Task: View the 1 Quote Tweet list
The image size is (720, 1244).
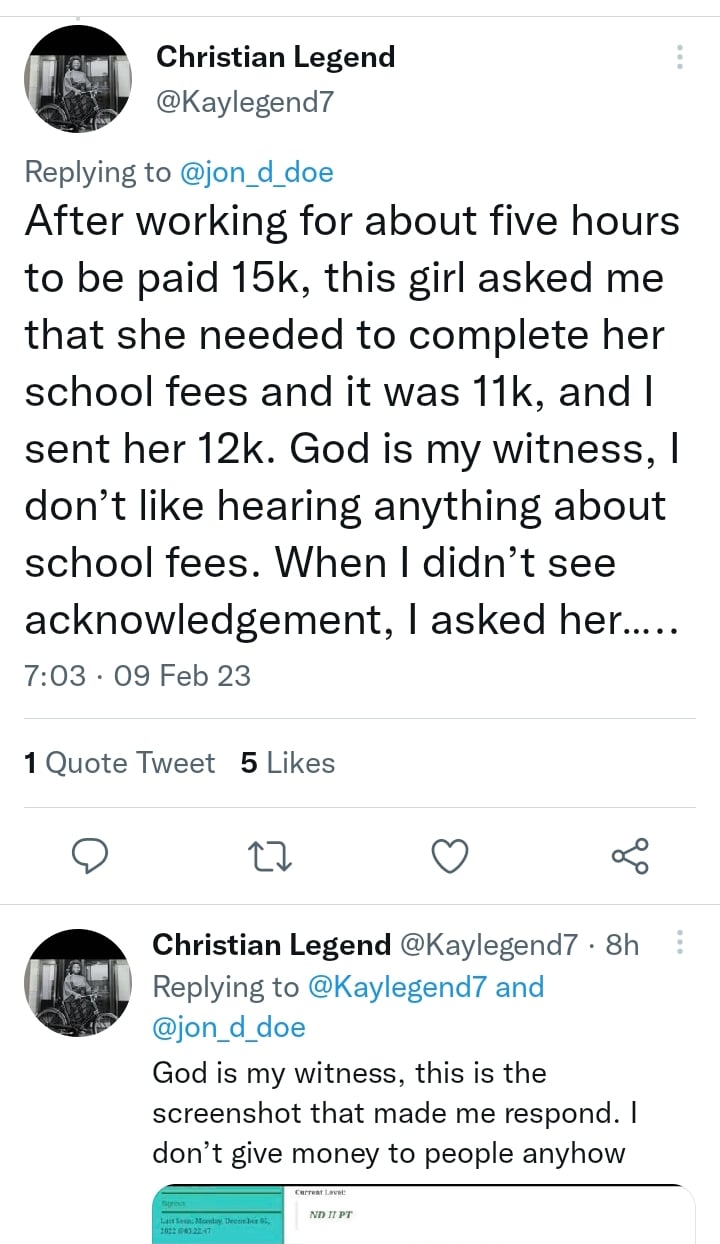Action: (119, 763)
